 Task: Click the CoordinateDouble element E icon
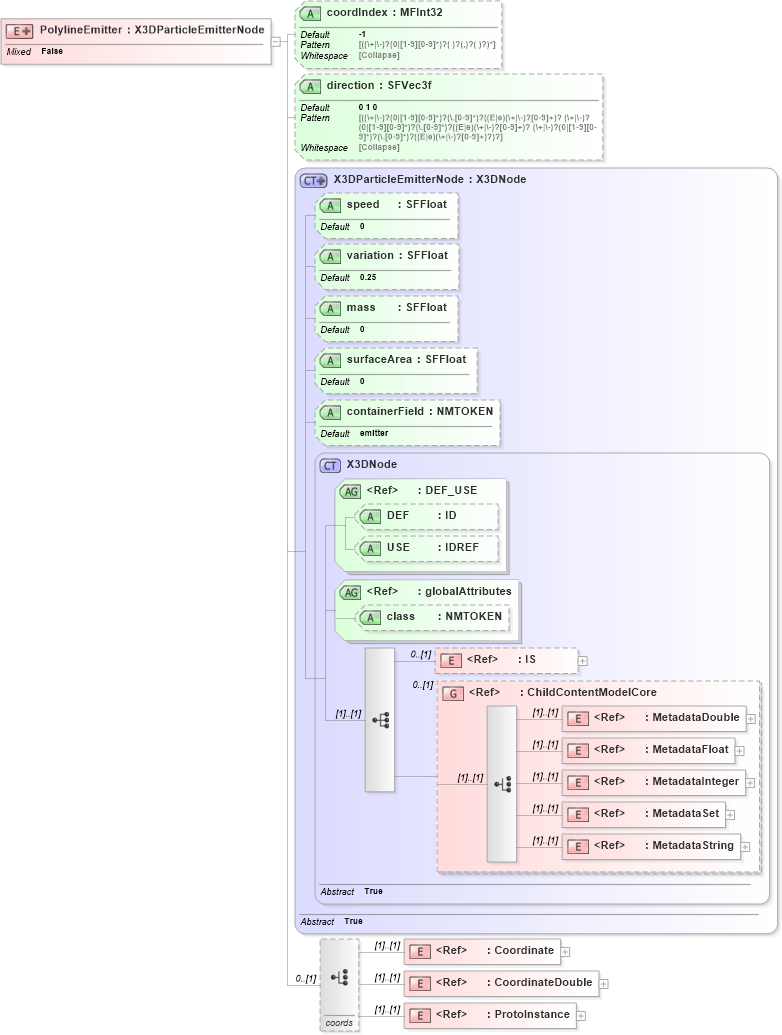(x=420, y=984)
